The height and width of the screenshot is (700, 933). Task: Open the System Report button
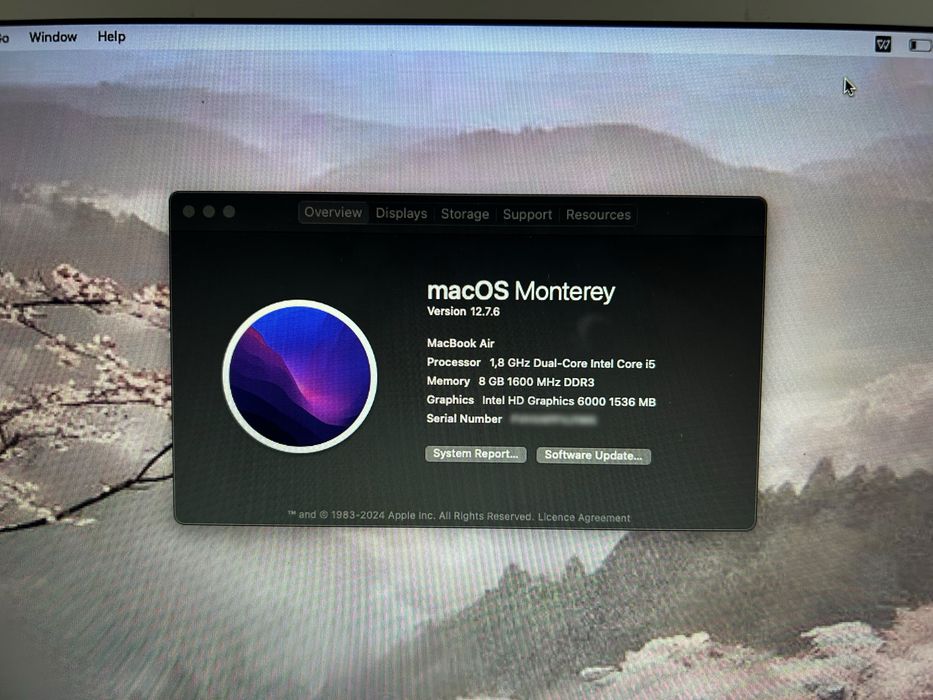[x=475, y=454]
